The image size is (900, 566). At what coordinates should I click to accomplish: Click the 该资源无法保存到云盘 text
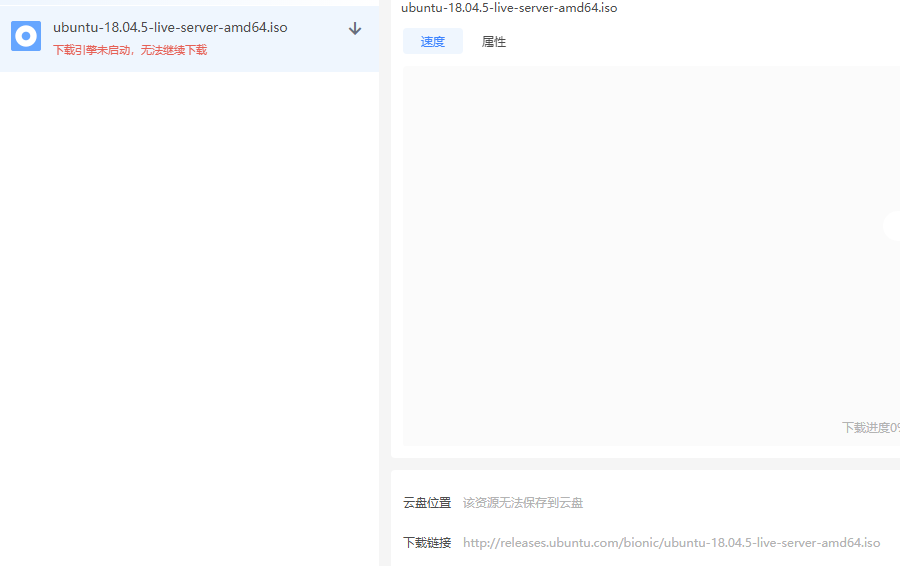coord(523,503)
